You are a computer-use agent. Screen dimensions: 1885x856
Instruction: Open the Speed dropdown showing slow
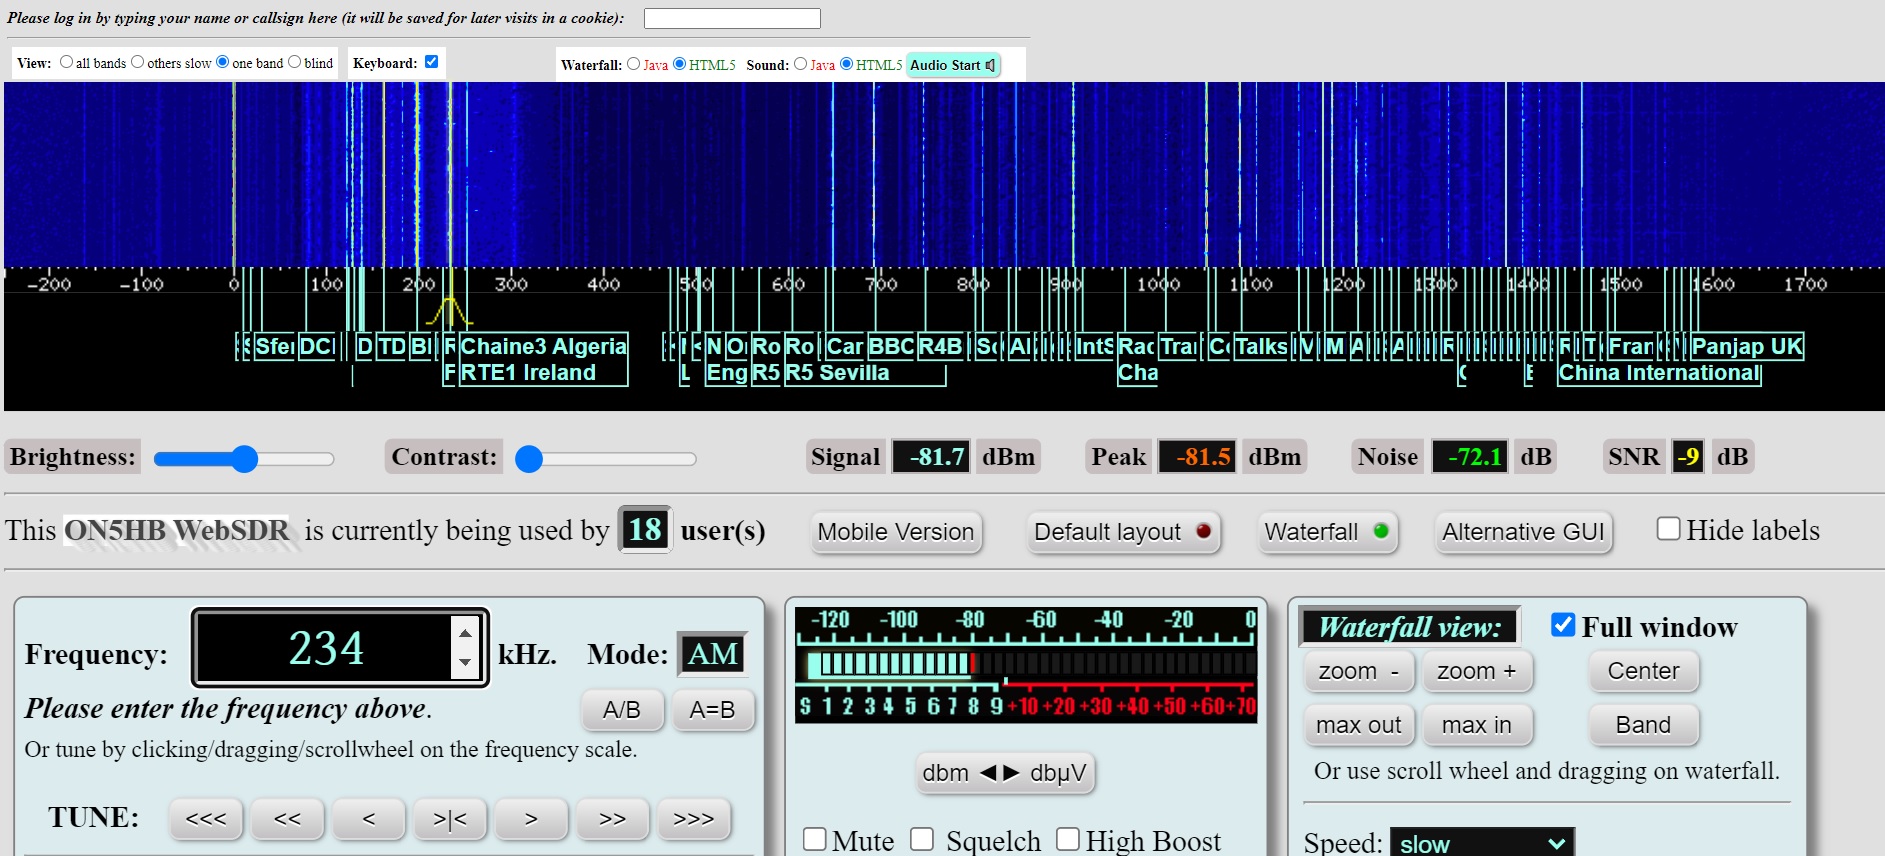[1482, 843]
